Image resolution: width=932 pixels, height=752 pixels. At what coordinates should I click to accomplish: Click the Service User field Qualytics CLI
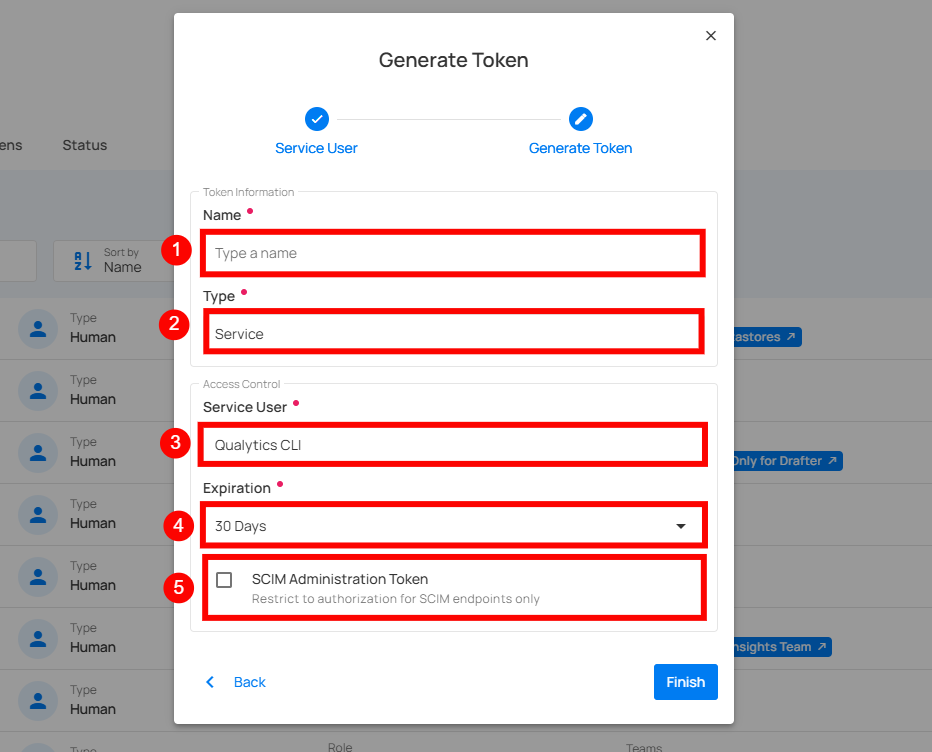point(452,445)
